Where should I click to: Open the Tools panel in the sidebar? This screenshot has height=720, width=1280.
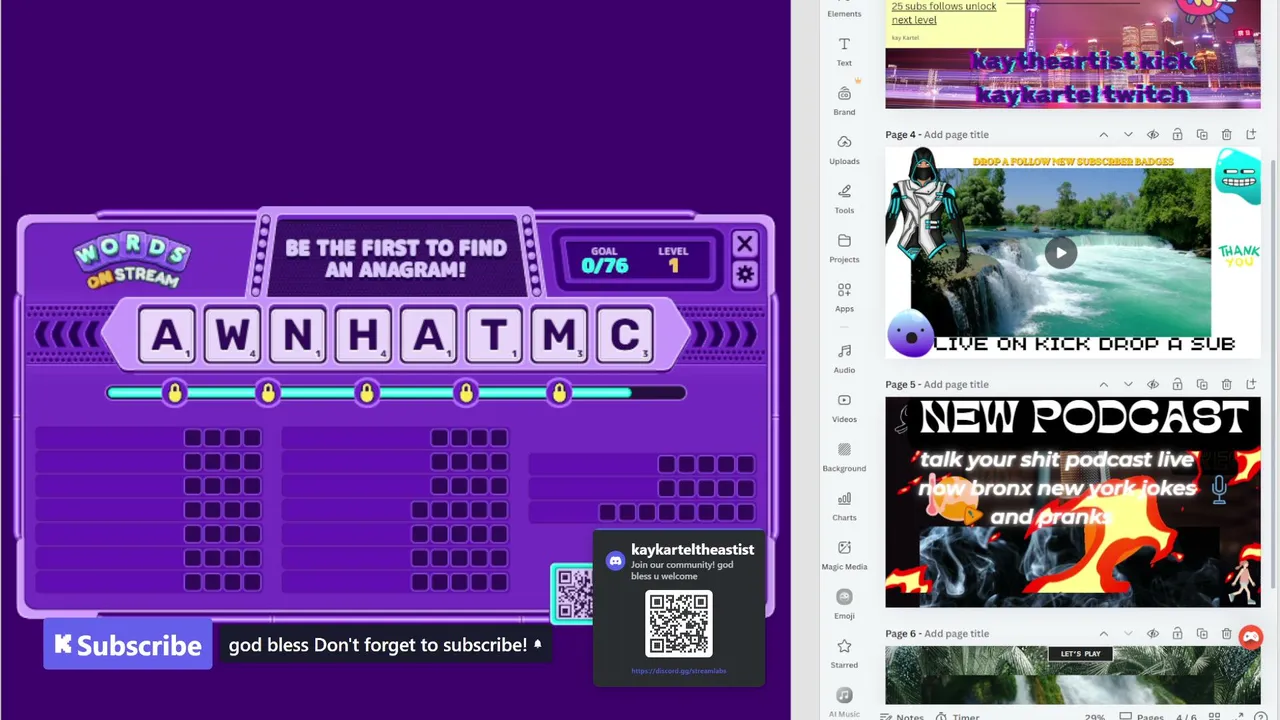click(844, 198)
